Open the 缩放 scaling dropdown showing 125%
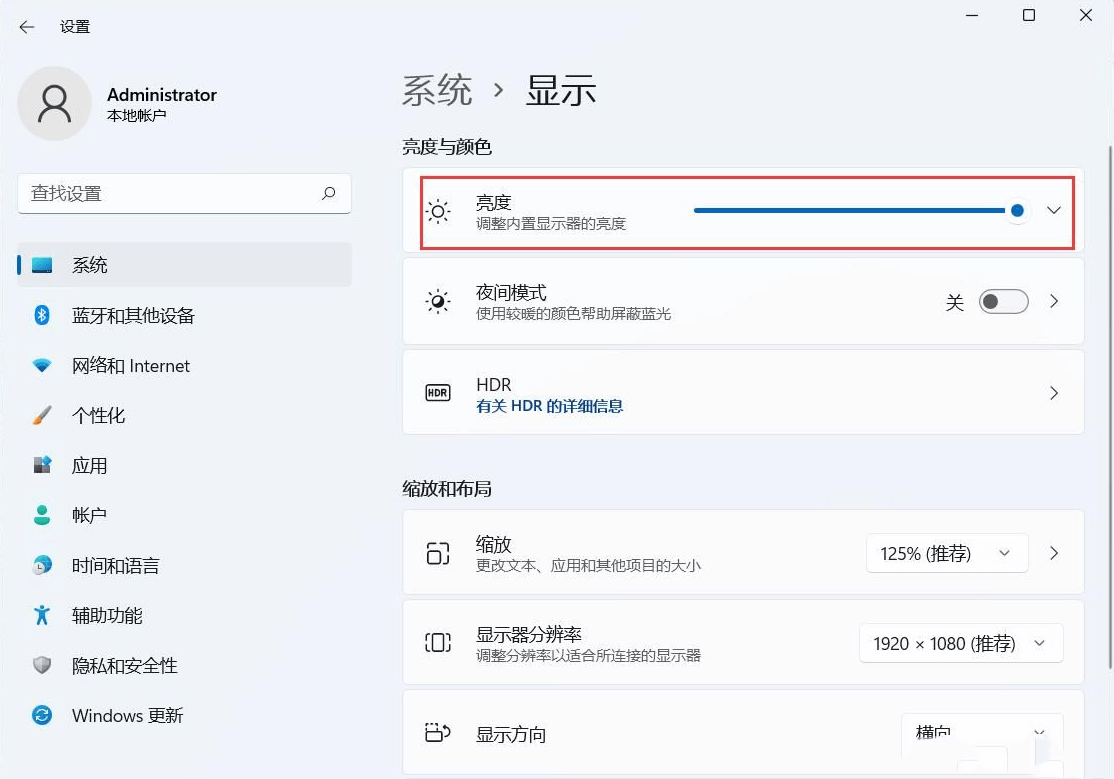This screenshot has width=1114, height=779. click(x=945, y=552)
